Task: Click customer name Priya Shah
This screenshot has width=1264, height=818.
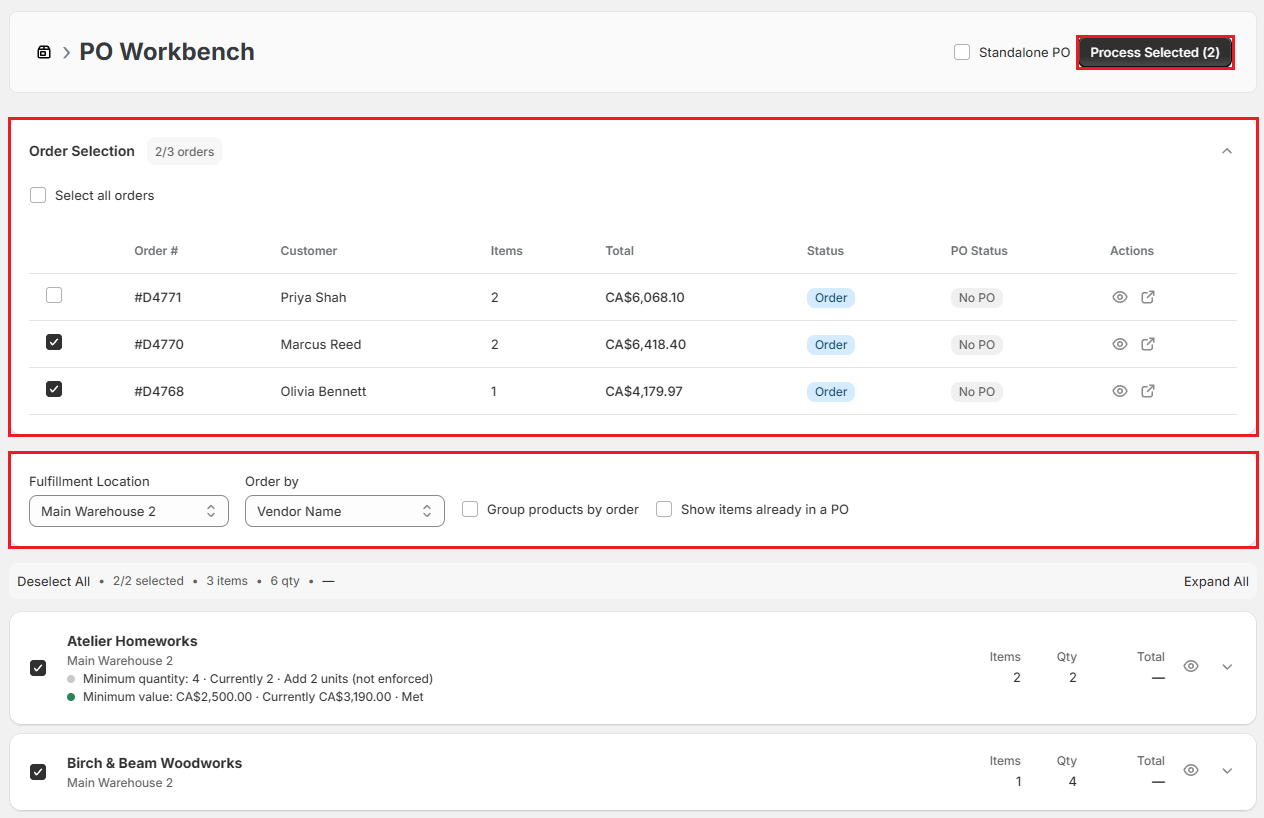Action: click(x=314, y=297)
